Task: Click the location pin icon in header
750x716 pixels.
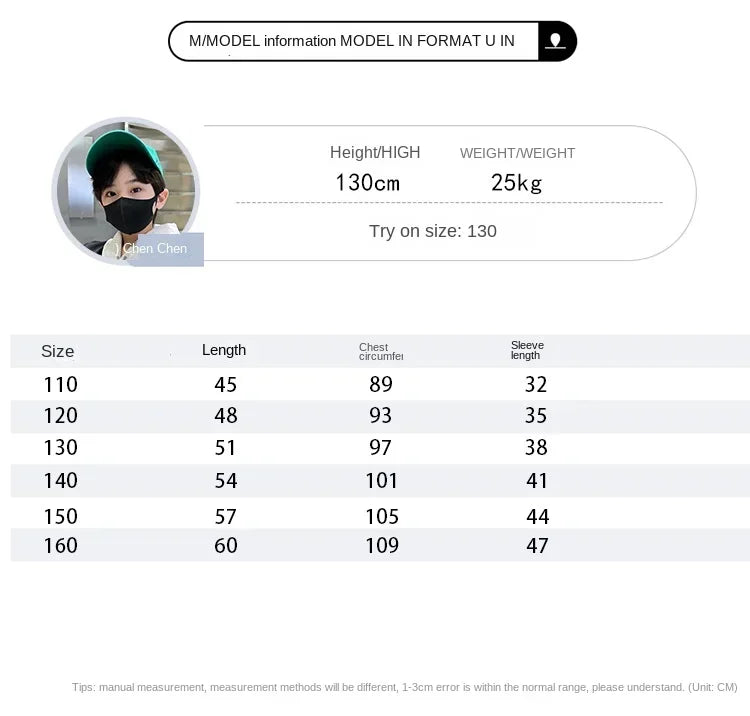Action: (x=557, y=41)
